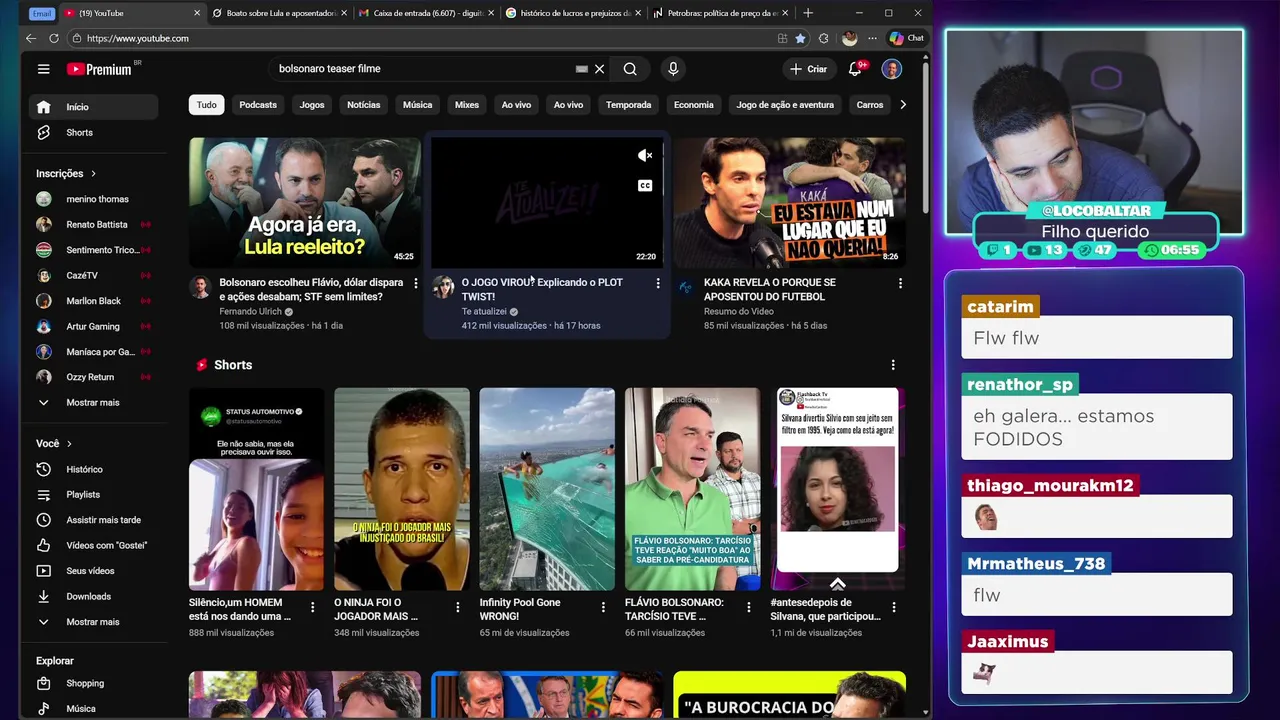
Task: Click the magnifier search button
Action: (x=630, y=69)
